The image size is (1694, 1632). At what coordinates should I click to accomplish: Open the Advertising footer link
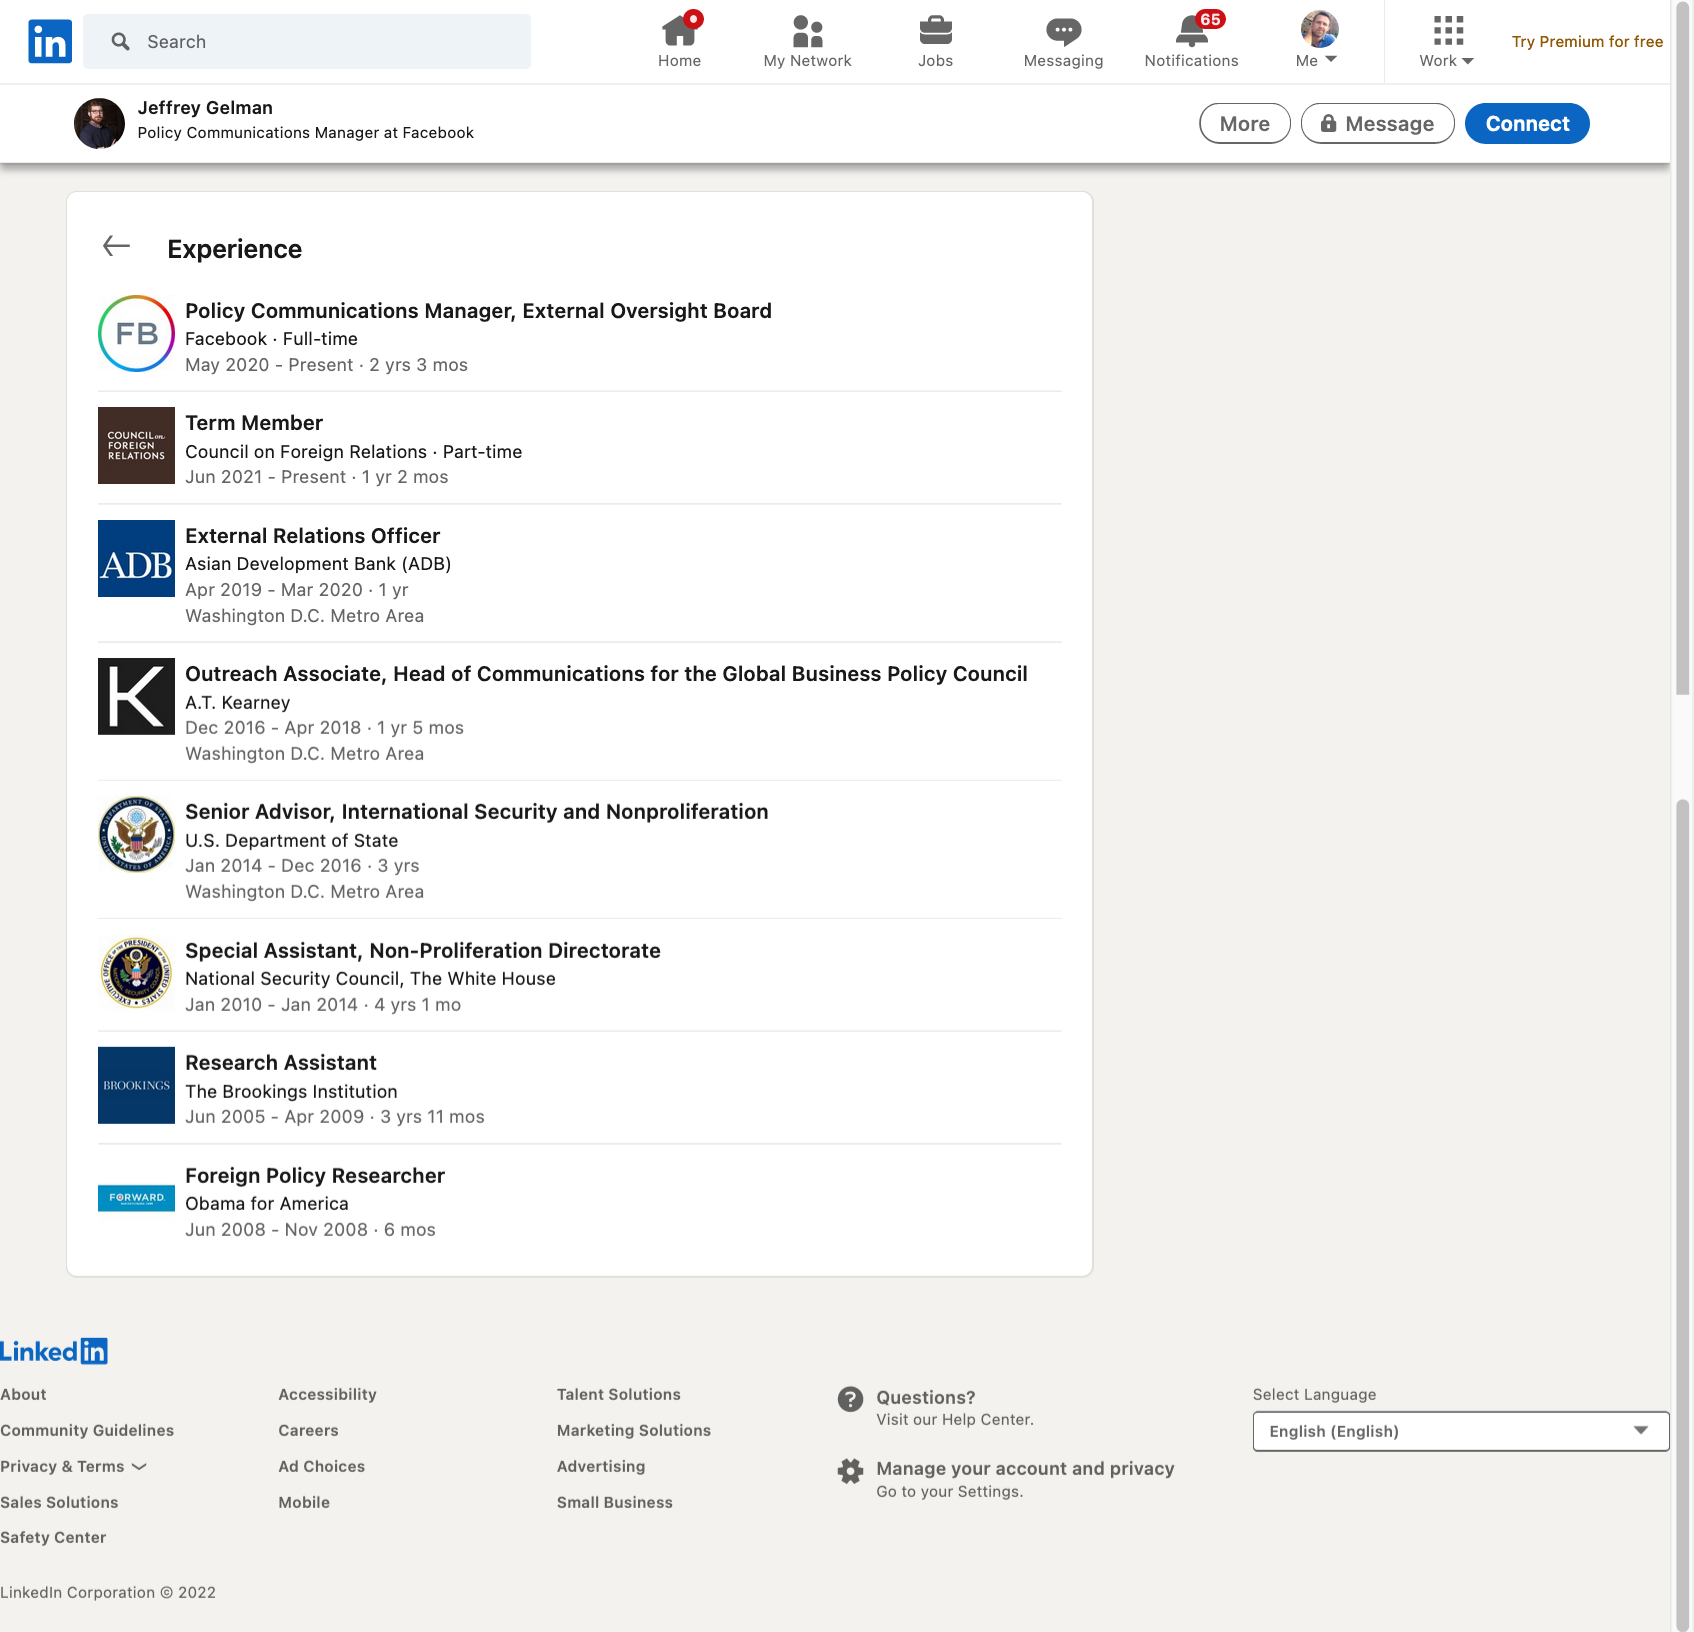pyautogui.click(x=601, y=1466)
